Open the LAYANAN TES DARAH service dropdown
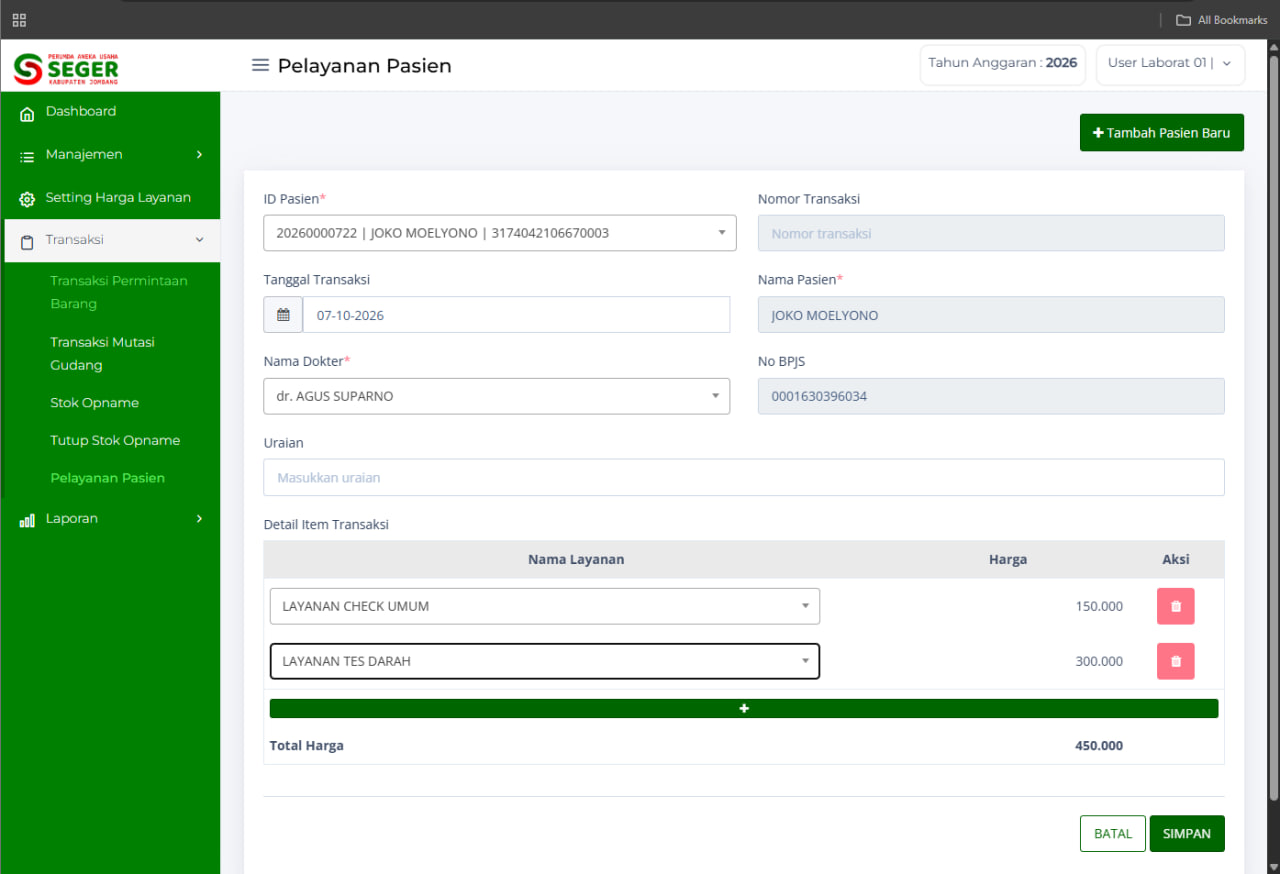Viewport: 1280px width, 874px height. coord(545,661)
